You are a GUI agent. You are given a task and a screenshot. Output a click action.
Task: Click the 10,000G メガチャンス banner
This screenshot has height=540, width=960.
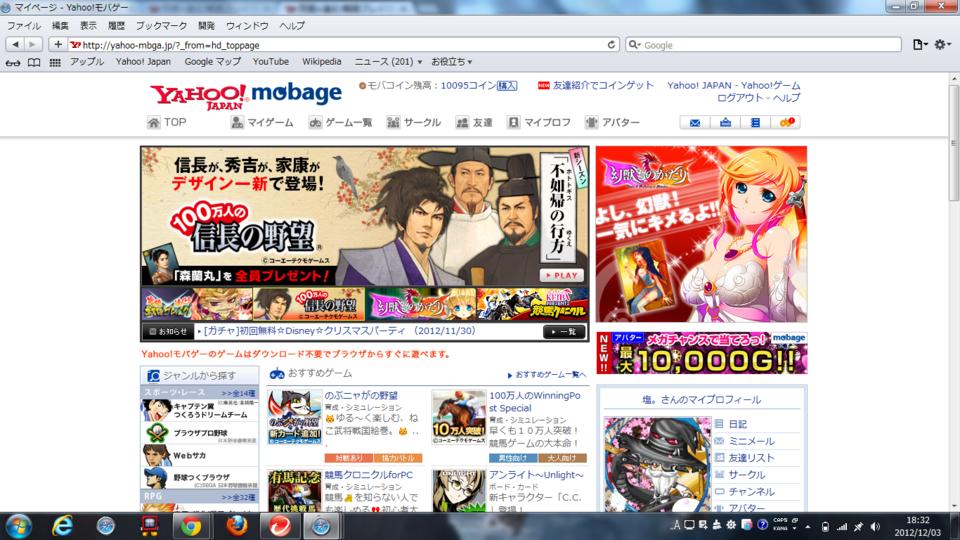click(x=702, y=353)
